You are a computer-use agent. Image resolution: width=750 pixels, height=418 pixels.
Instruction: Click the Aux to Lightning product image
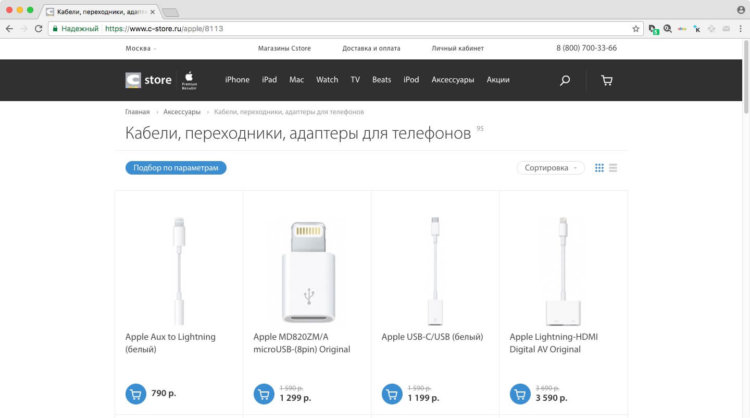click(179, 271)
